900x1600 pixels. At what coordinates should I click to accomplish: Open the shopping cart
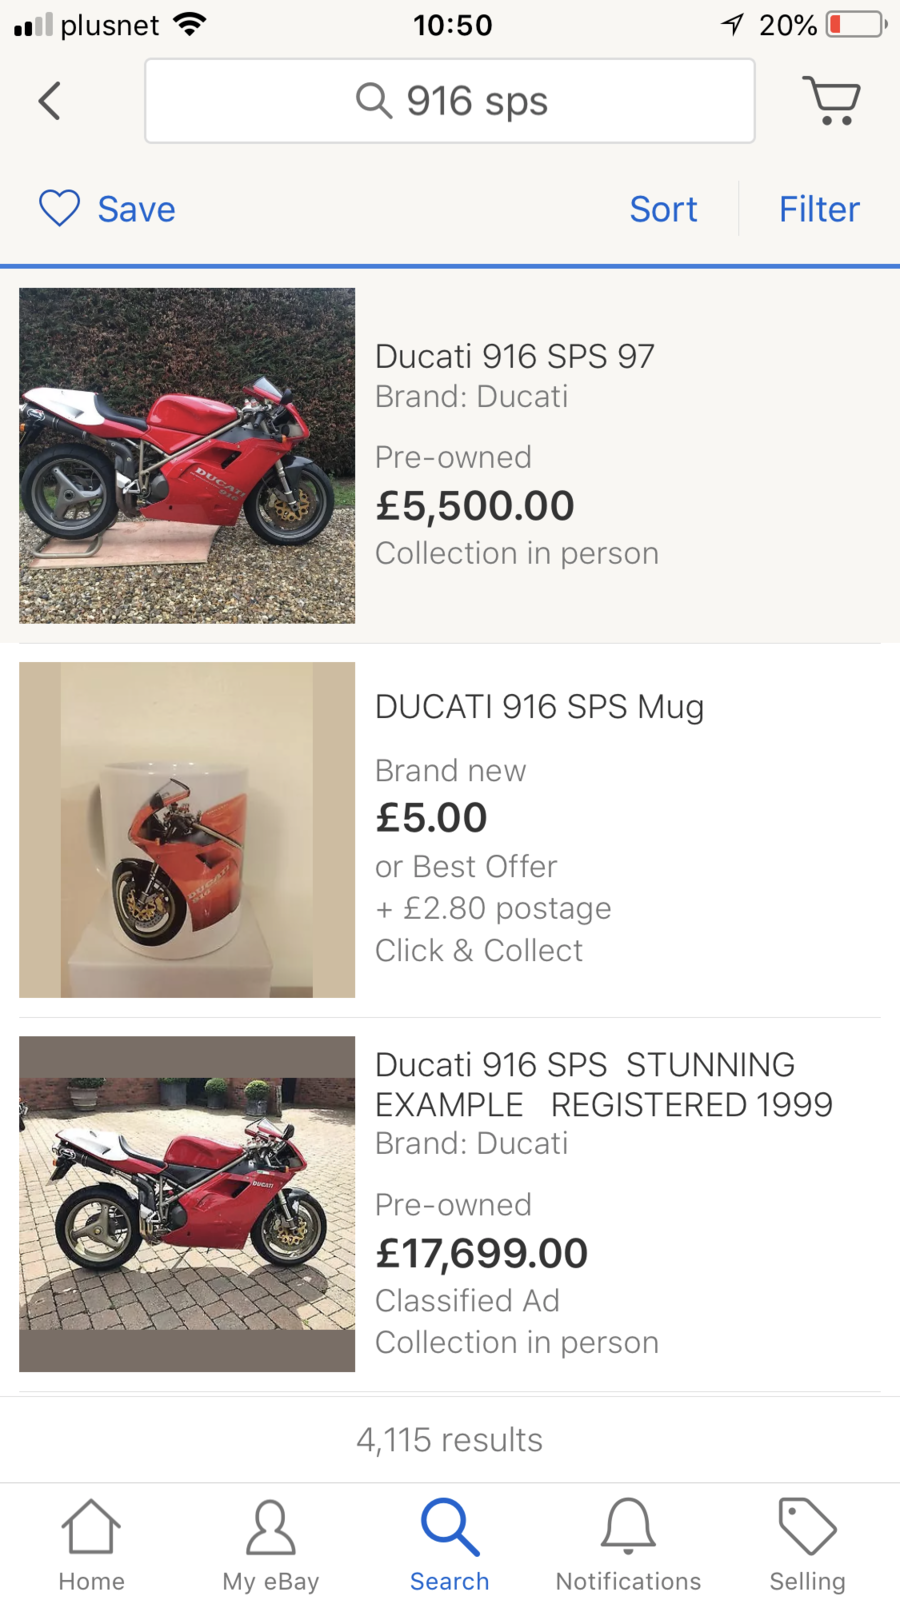(x=831, y=101)
